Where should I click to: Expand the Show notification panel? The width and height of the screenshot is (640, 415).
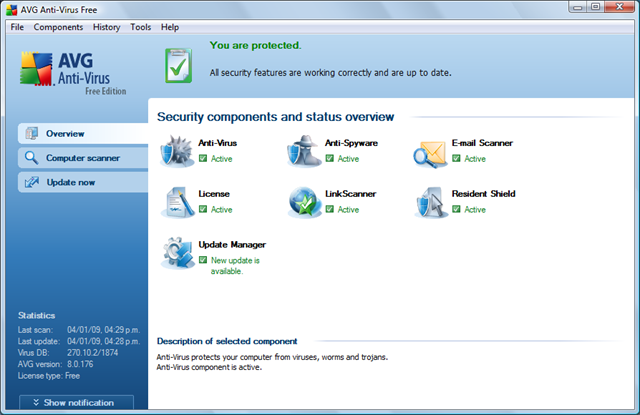(76, 402)
